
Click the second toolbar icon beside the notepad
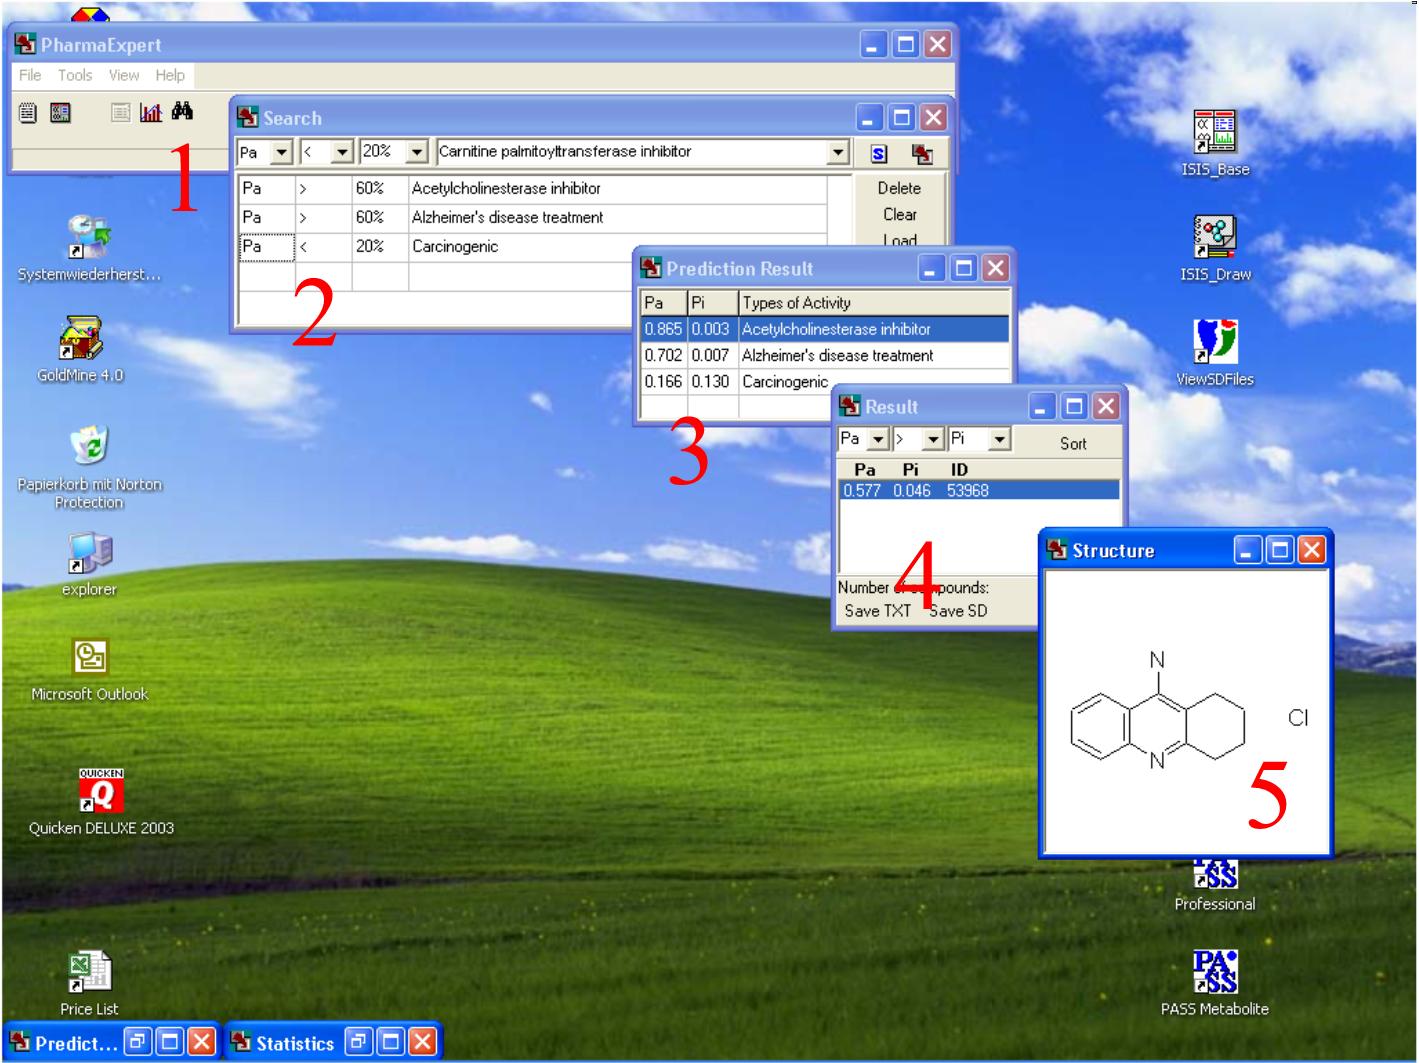60,113
